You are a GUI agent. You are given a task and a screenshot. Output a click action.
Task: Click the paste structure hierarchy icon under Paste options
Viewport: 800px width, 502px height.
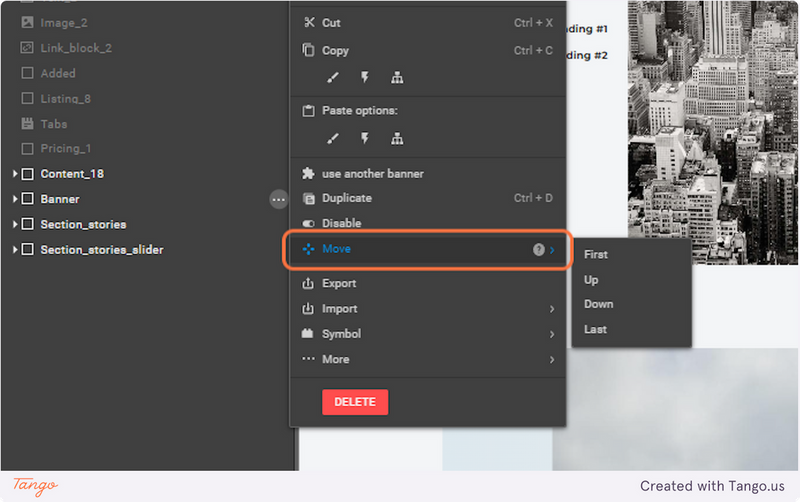click(x=397, y=138)
